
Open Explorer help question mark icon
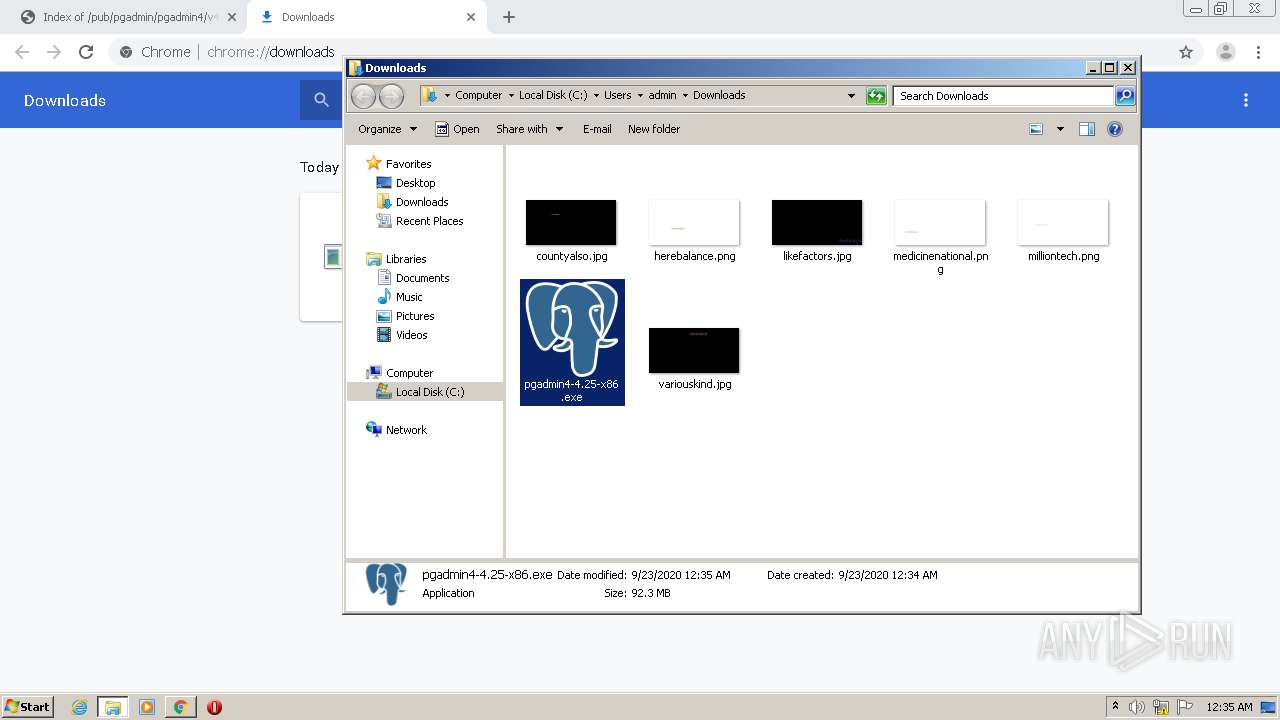[1115, 129]
